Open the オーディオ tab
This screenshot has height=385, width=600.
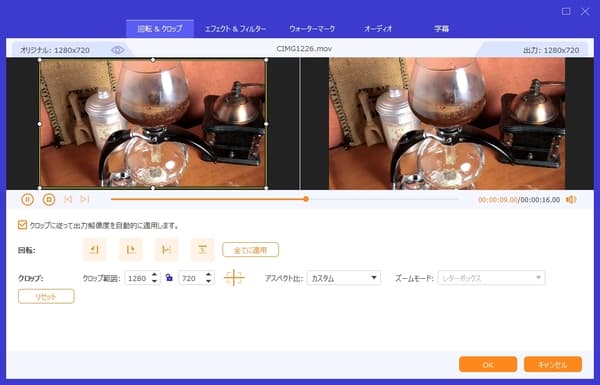point(378,29)
